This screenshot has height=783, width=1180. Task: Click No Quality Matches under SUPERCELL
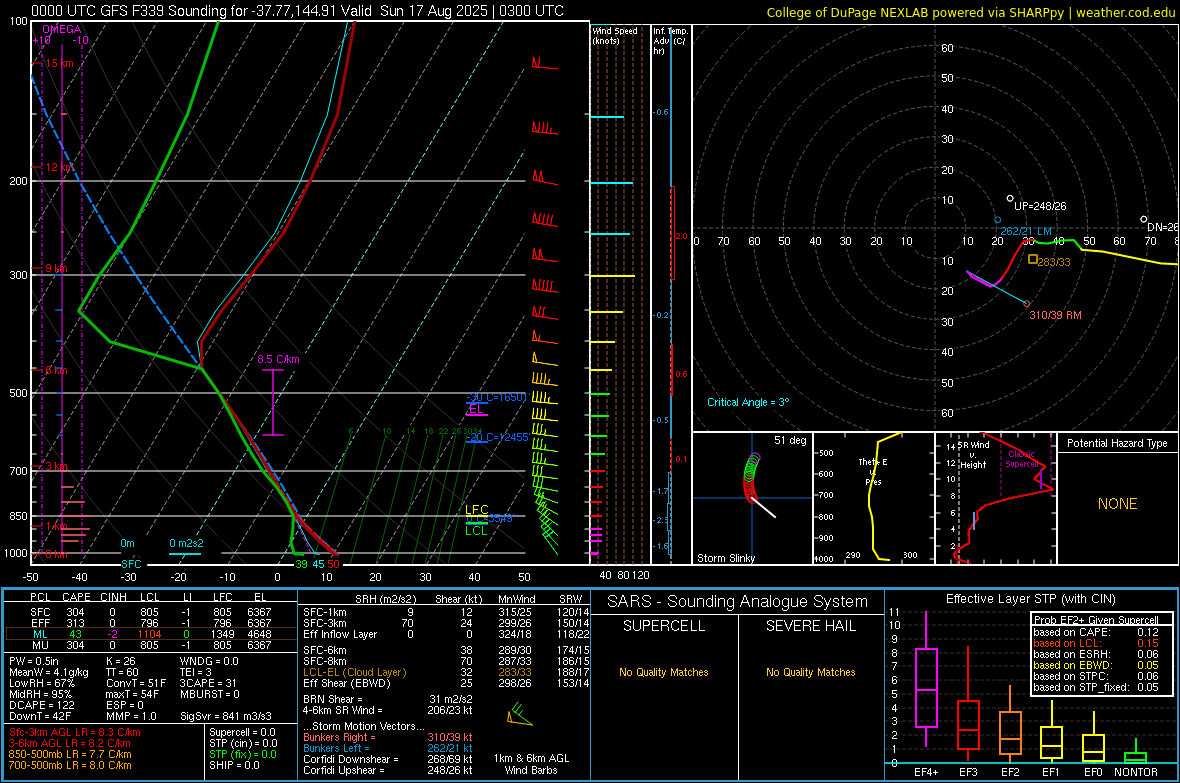(x=664, y=672)
